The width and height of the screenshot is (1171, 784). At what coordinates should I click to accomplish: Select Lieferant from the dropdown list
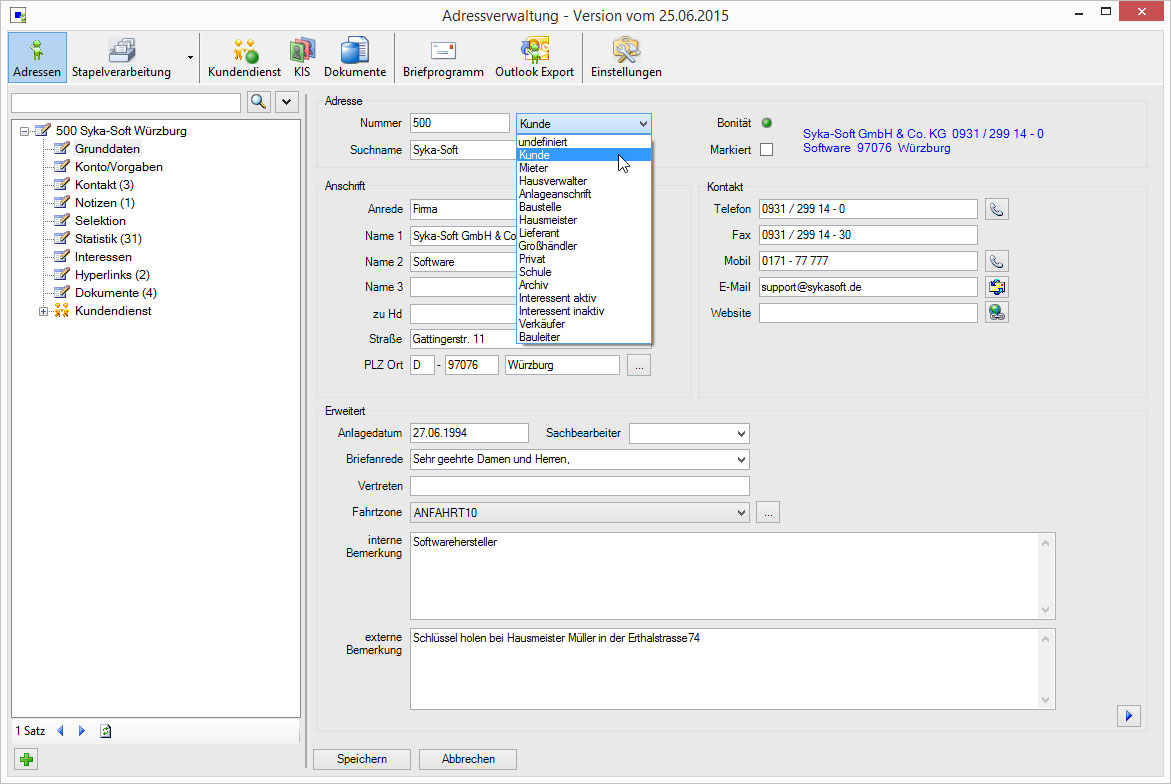(x=539, y=233)
